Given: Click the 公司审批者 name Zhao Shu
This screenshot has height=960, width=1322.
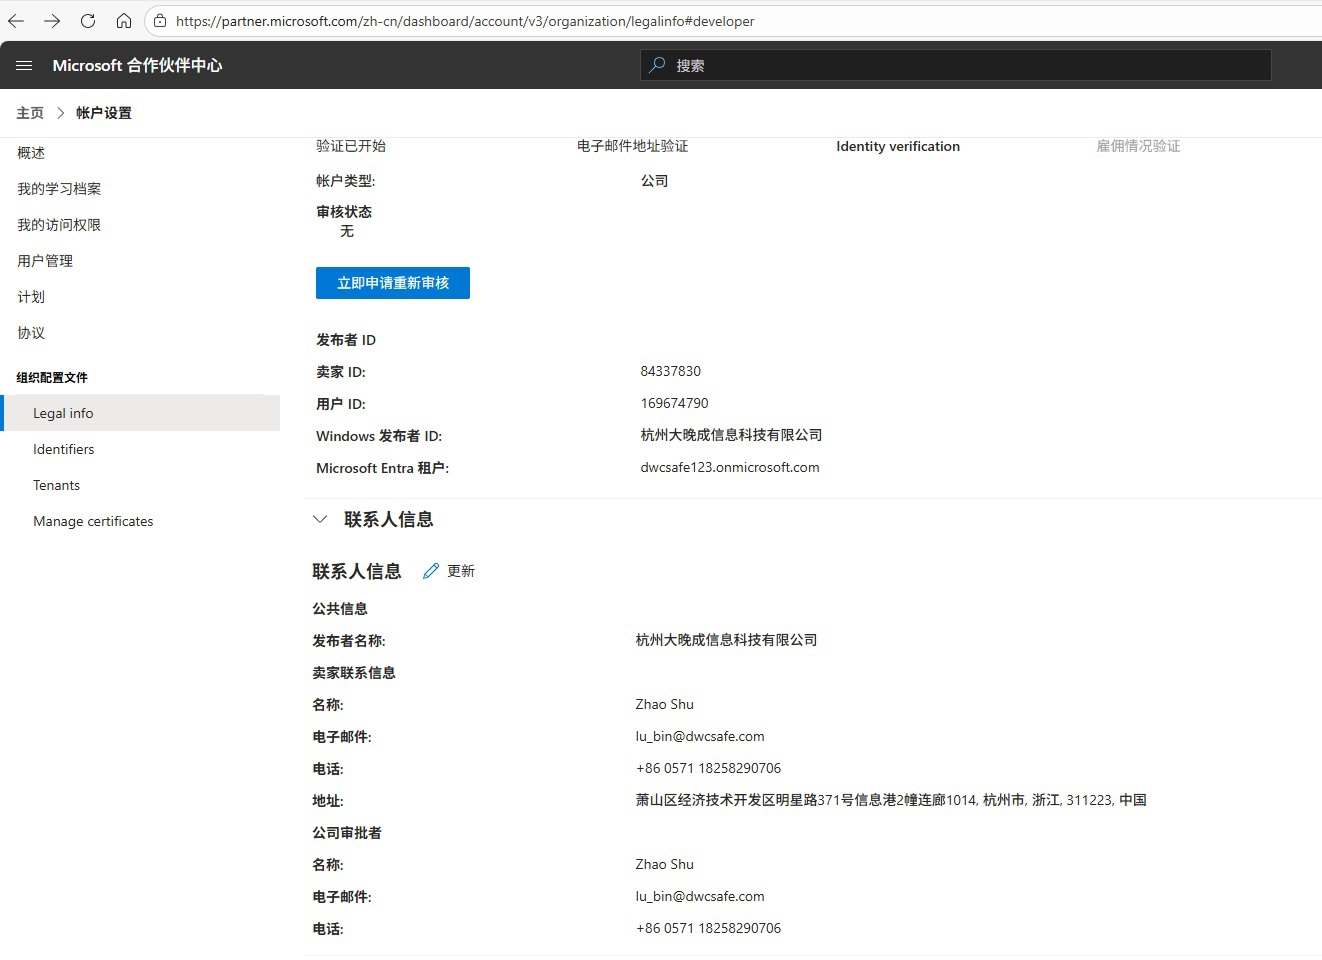Looking at the screenshot, I should pyautogui.click(x=664, y=864).
